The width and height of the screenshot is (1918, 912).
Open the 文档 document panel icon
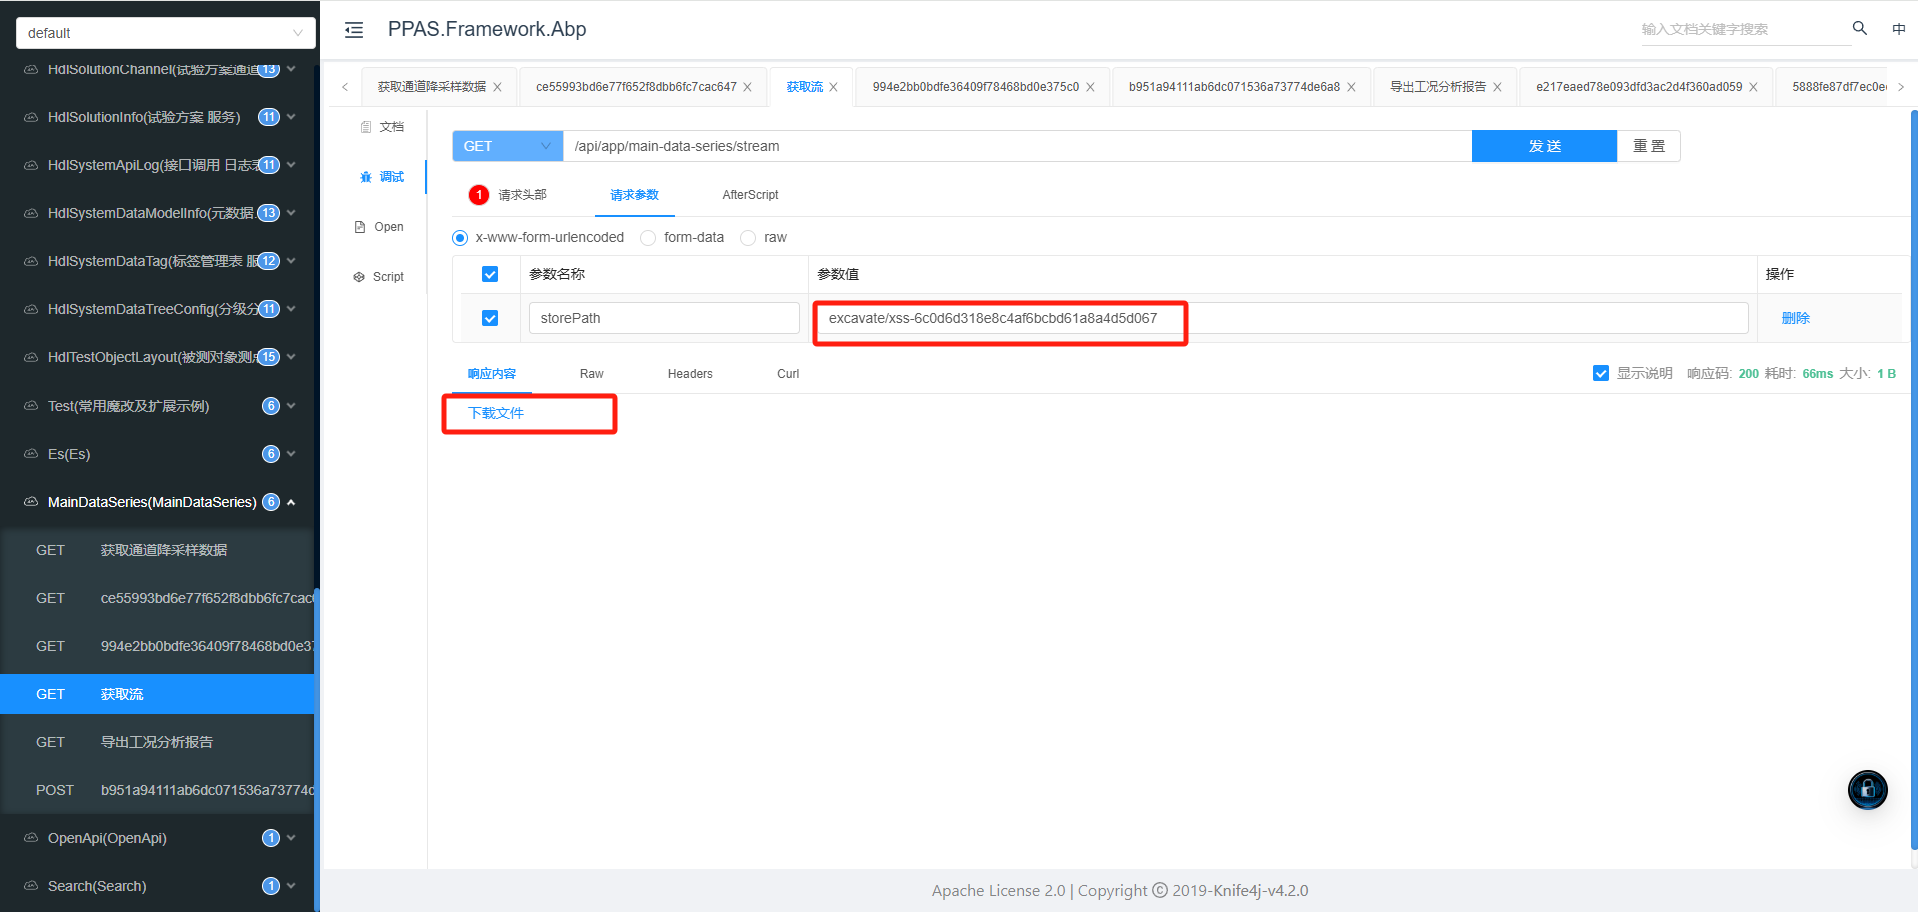(366, 127)
